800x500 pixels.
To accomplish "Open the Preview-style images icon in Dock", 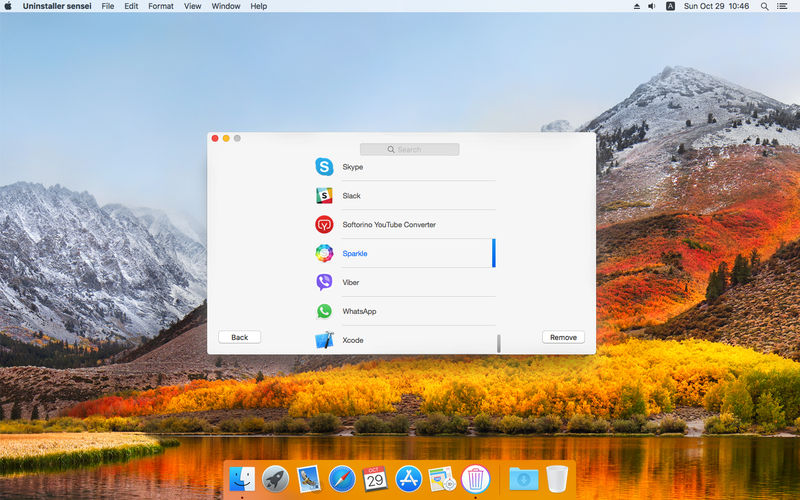I will 442,479.
